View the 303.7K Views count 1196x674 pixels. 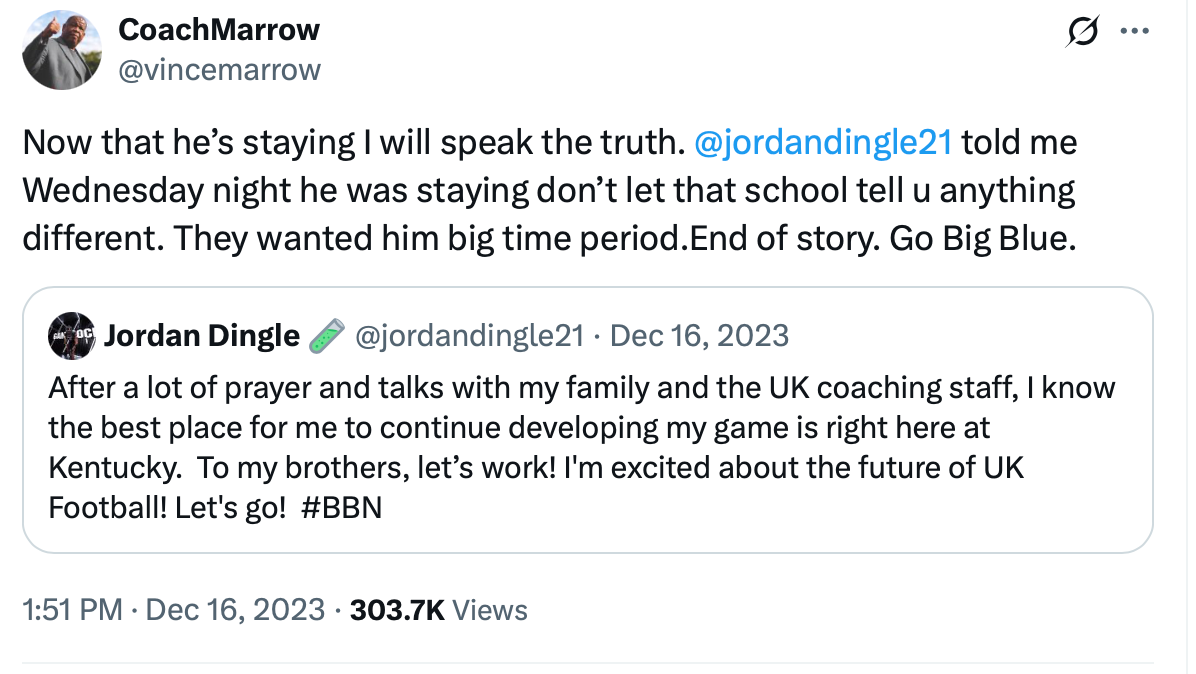coord(439,609)
